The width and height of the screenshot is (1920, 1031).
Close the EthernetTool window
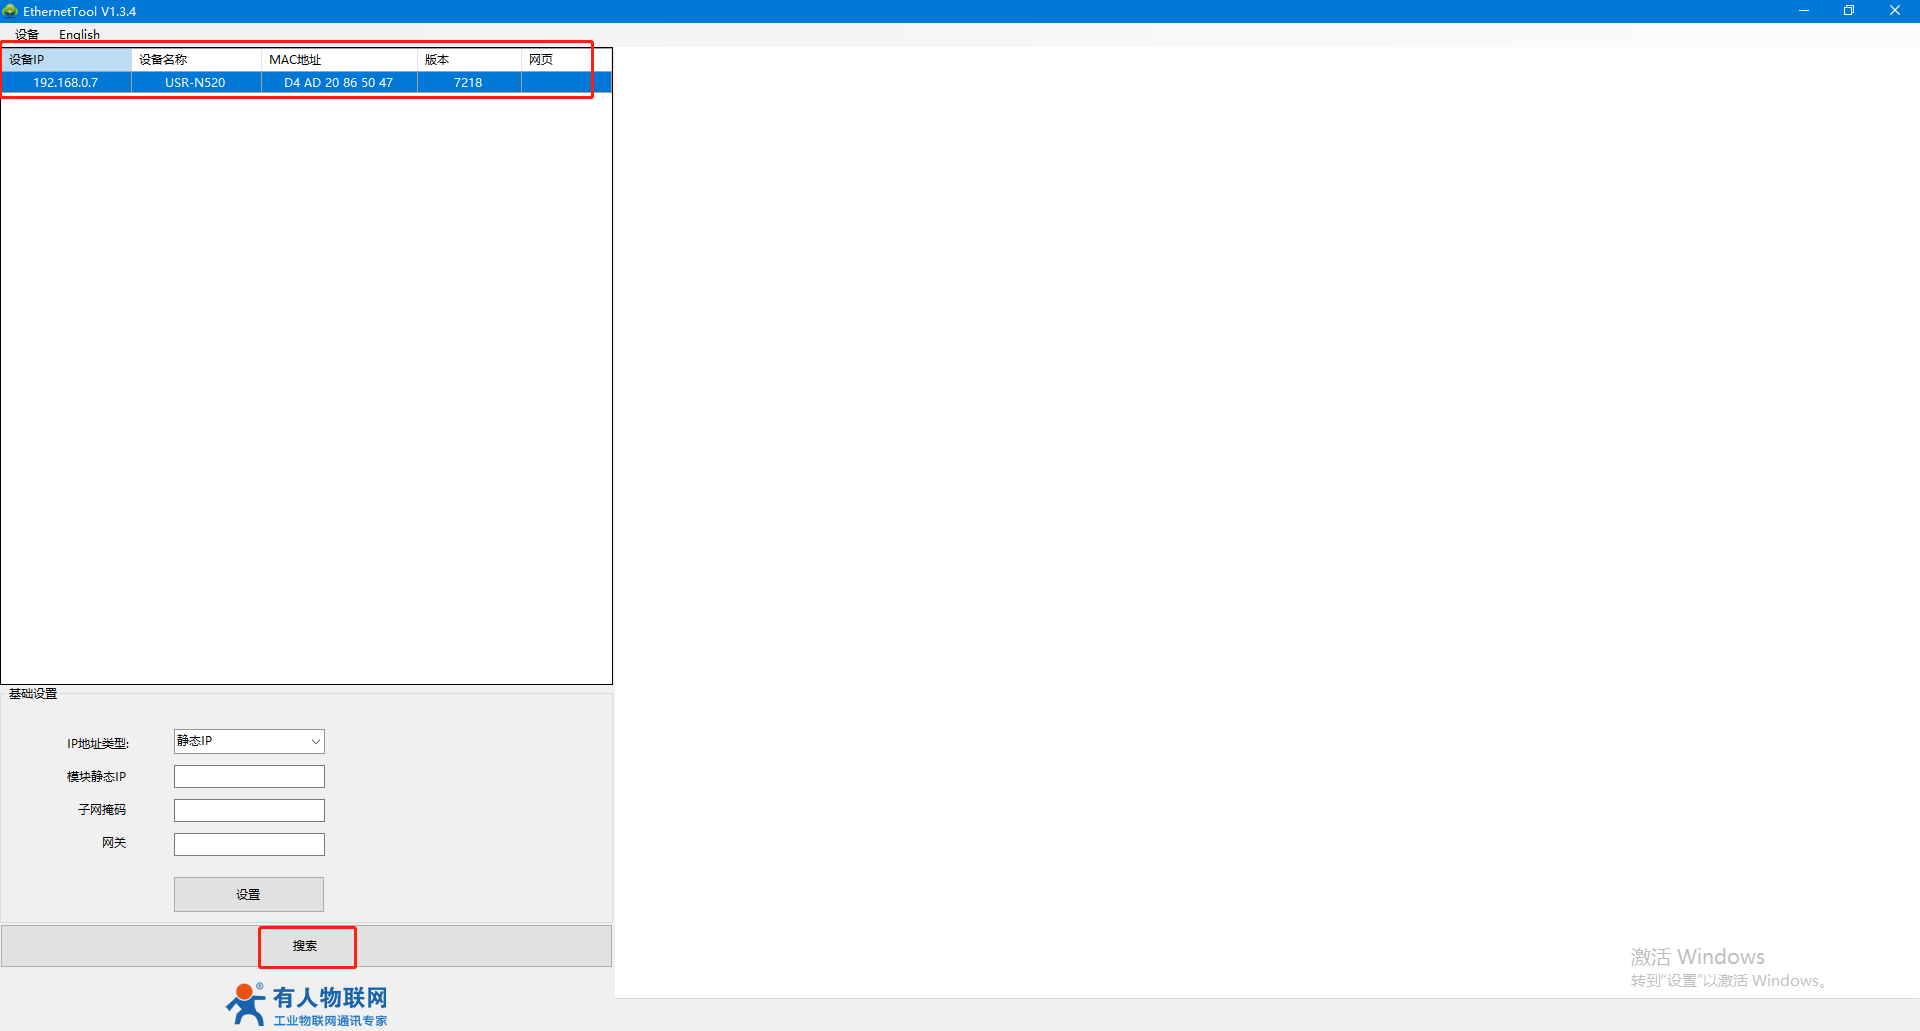pyautogui.click(x=1895, y=11)
